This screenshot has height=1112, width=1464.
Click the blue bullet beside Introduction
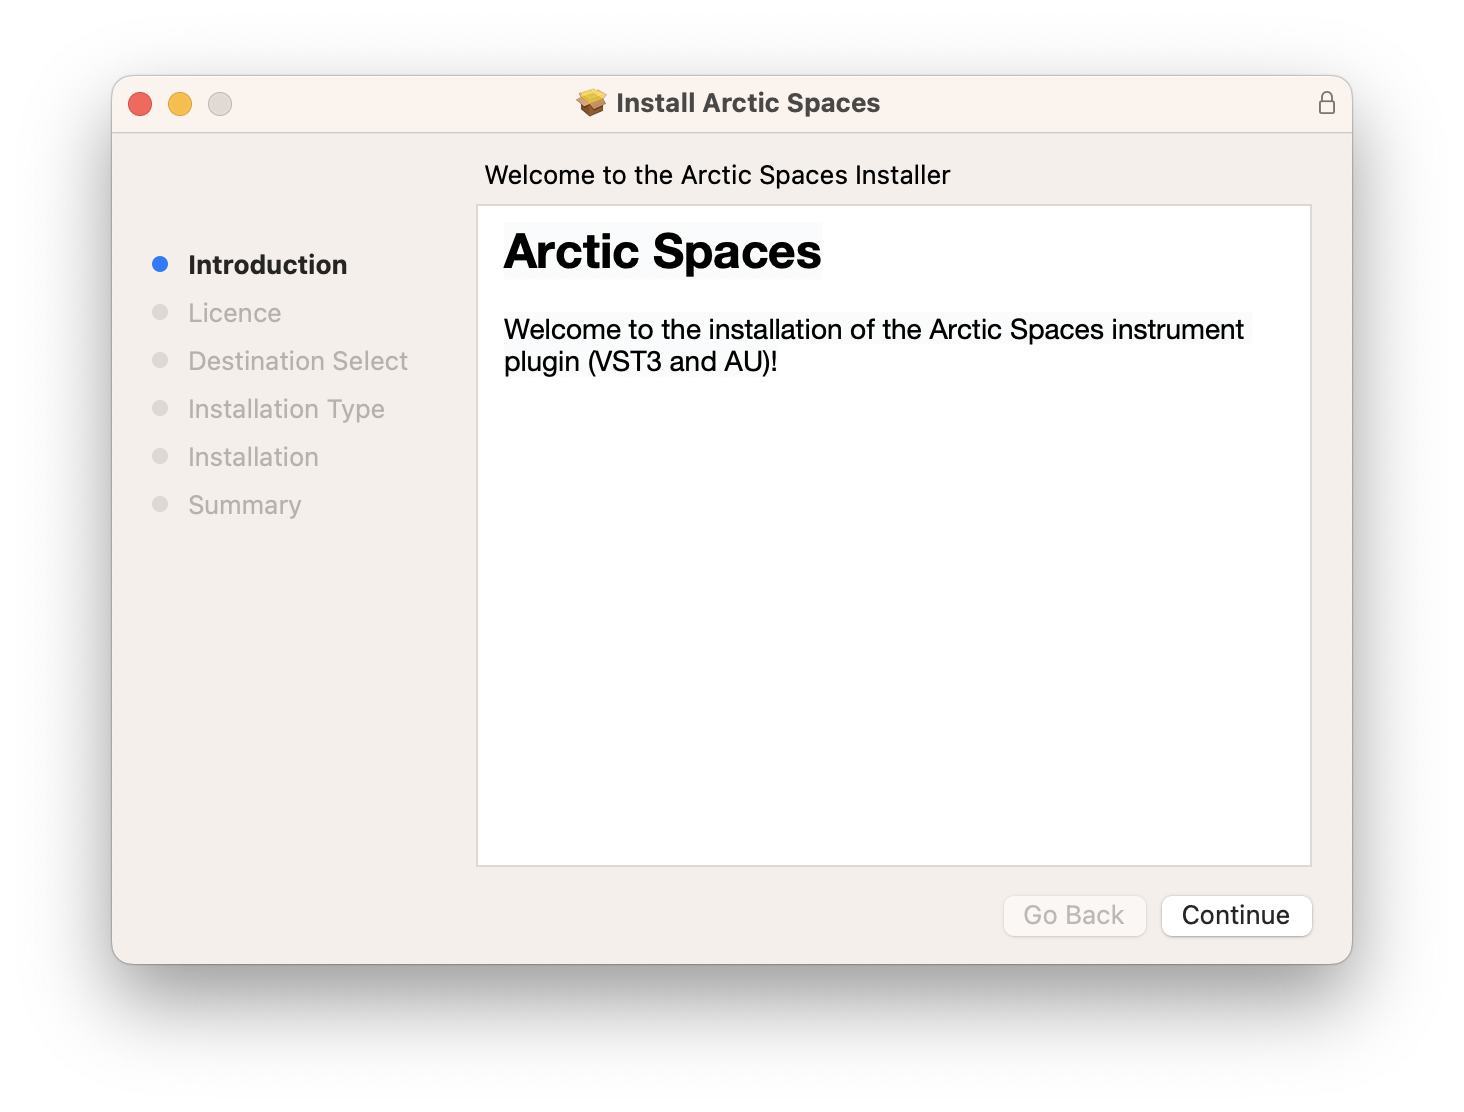(160, 264)
